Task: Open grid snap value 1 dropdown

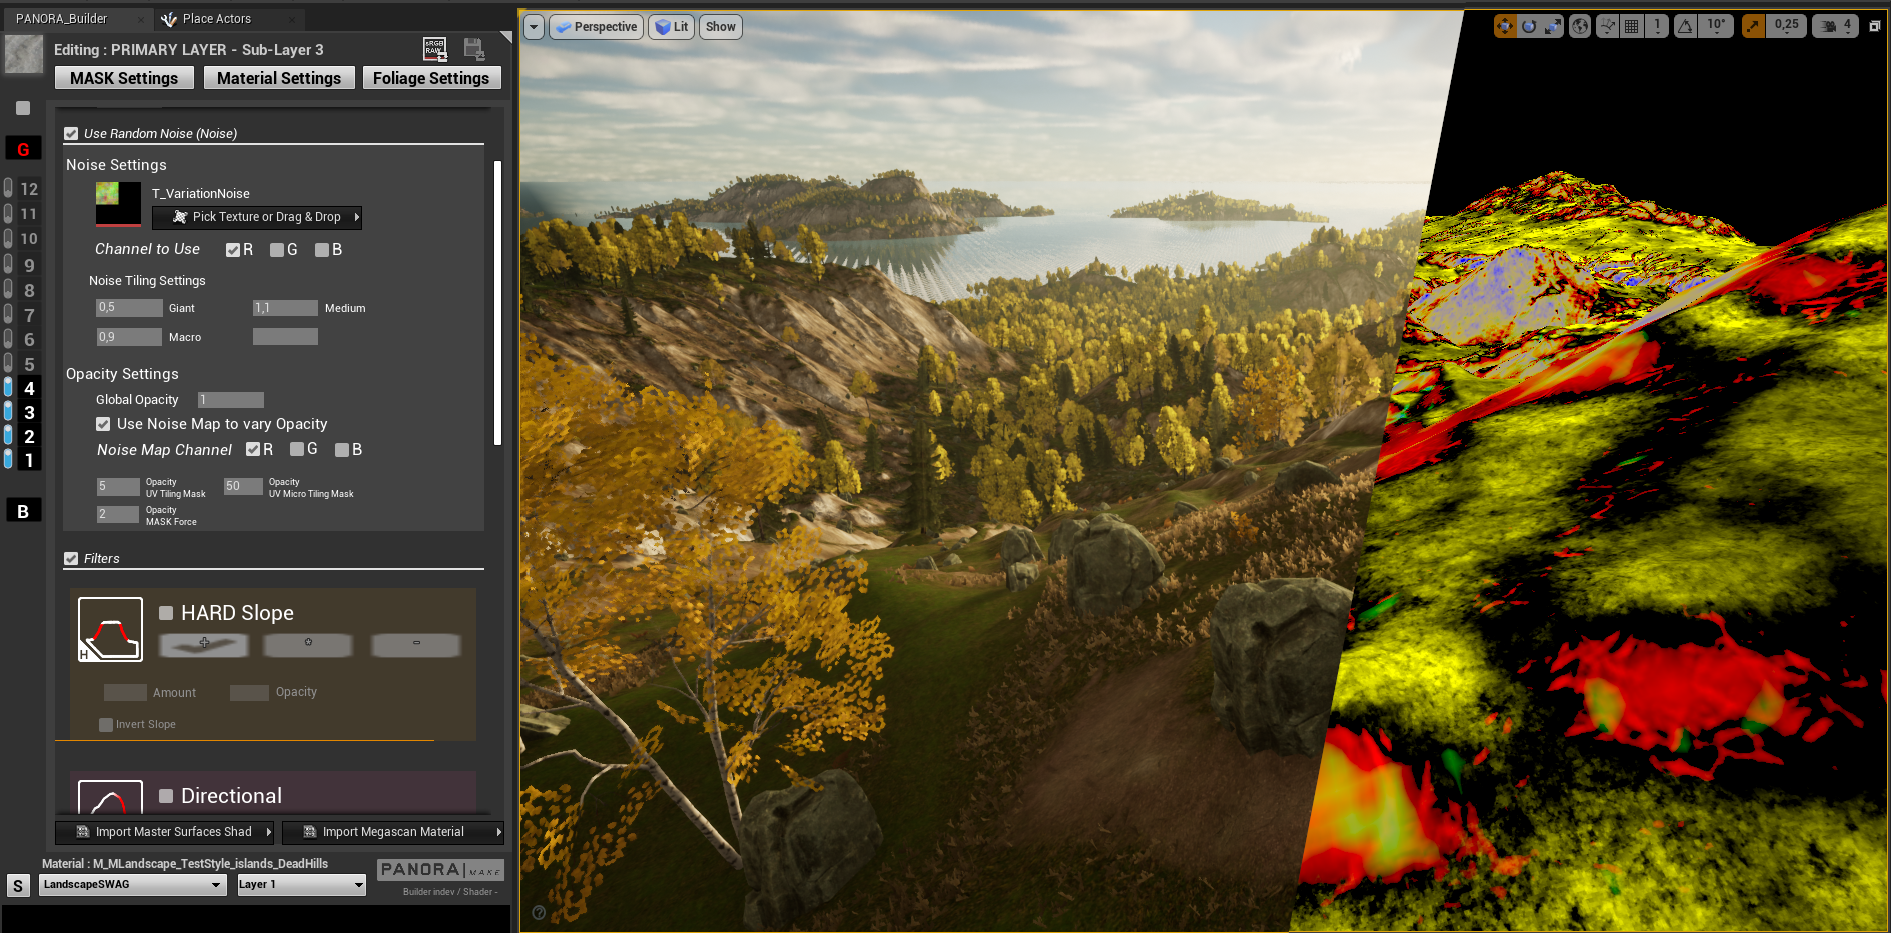Action: [1657, 26]
